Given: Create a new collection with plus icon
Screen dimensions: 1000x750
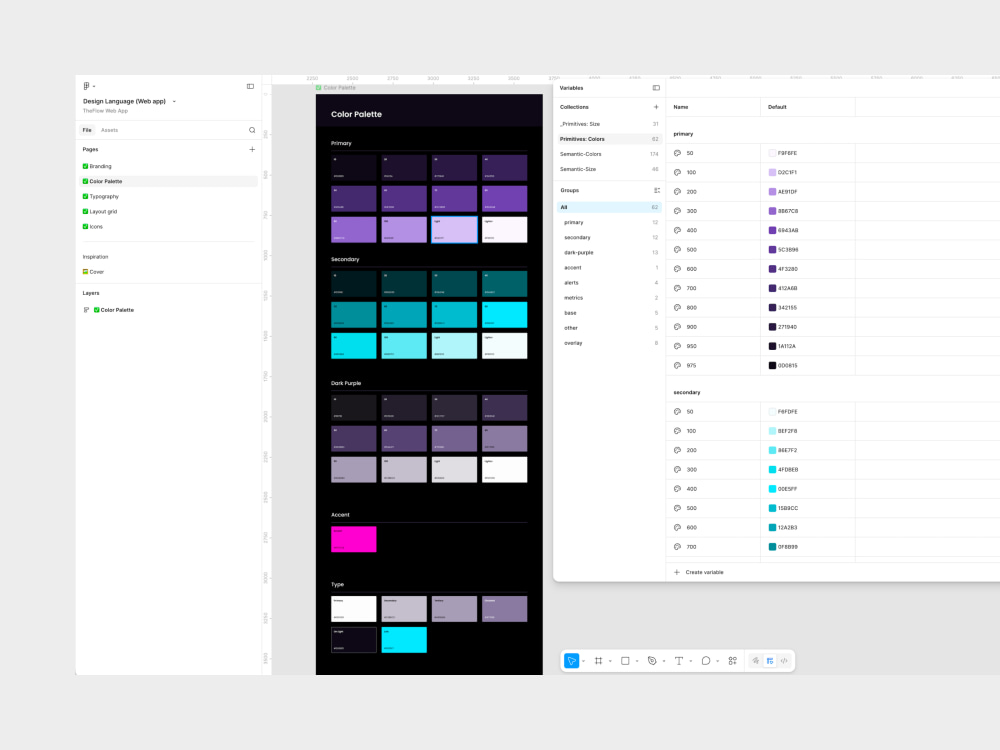Looking at the screenshot, I should pos(656,107).
